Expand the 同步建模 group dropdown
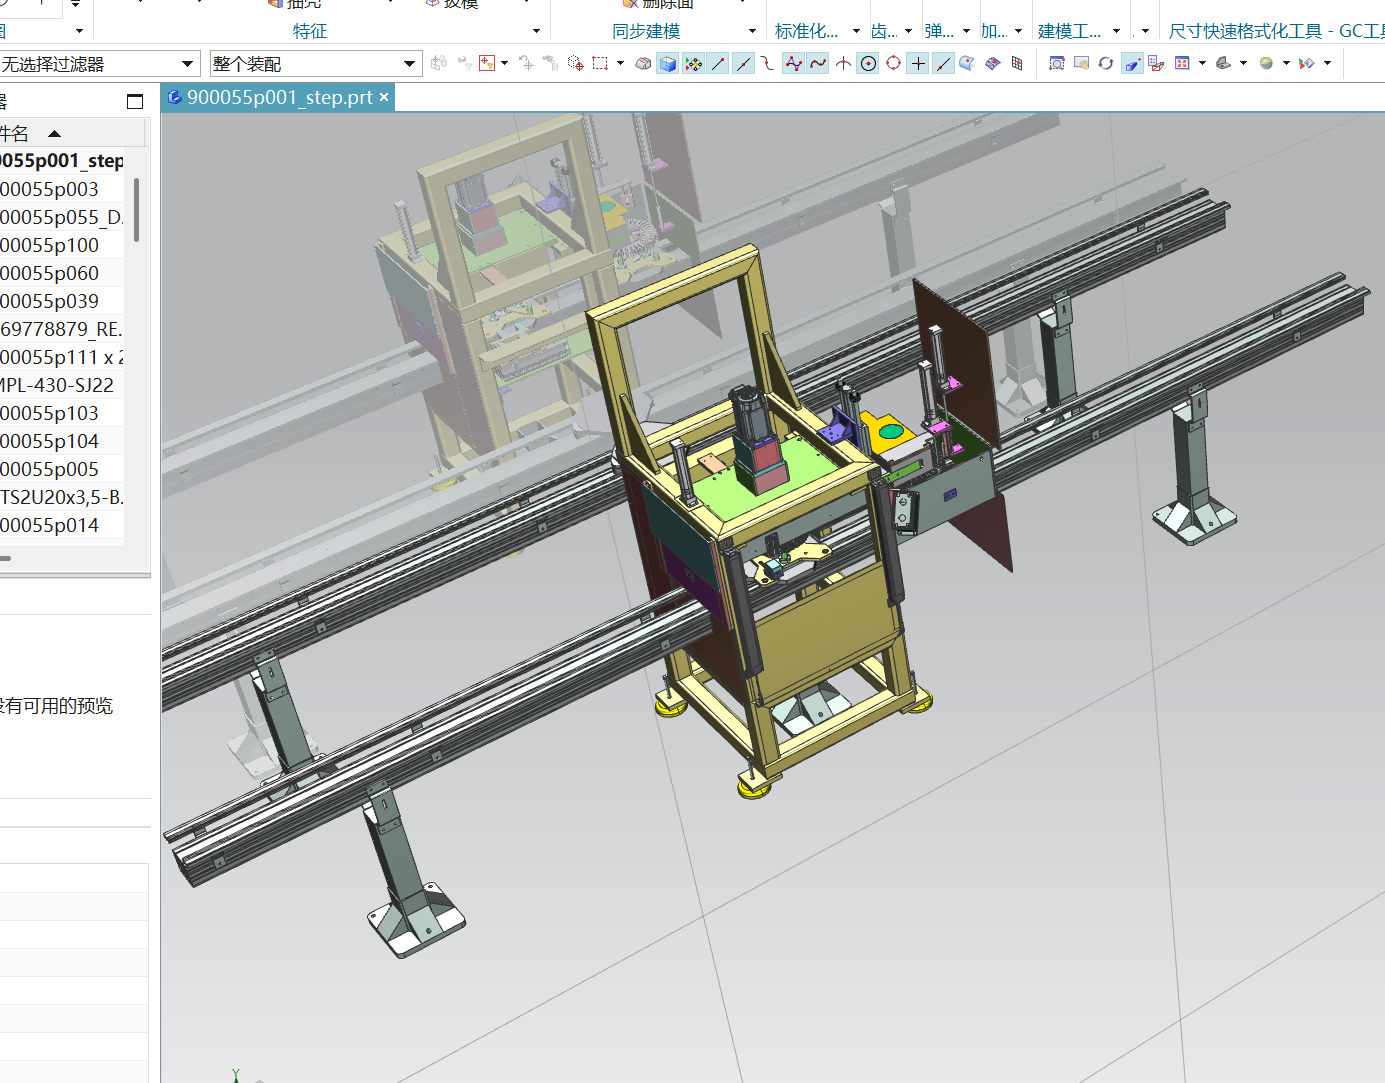1385x1083 pixels. click(752, 31)
